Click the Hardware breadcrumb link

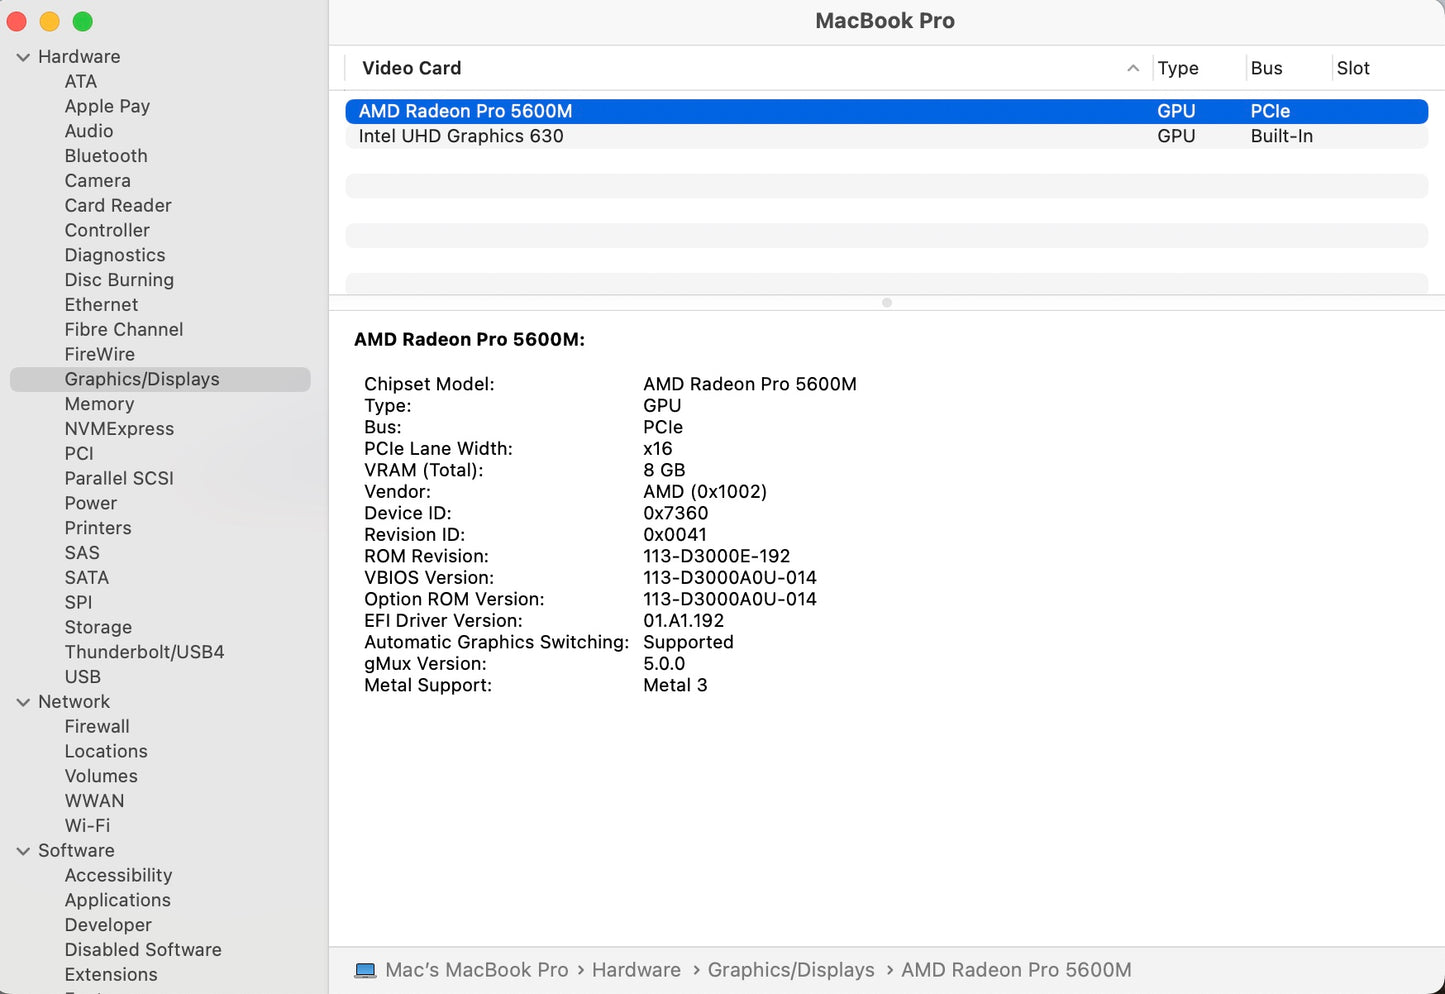[x=636, y=969]
